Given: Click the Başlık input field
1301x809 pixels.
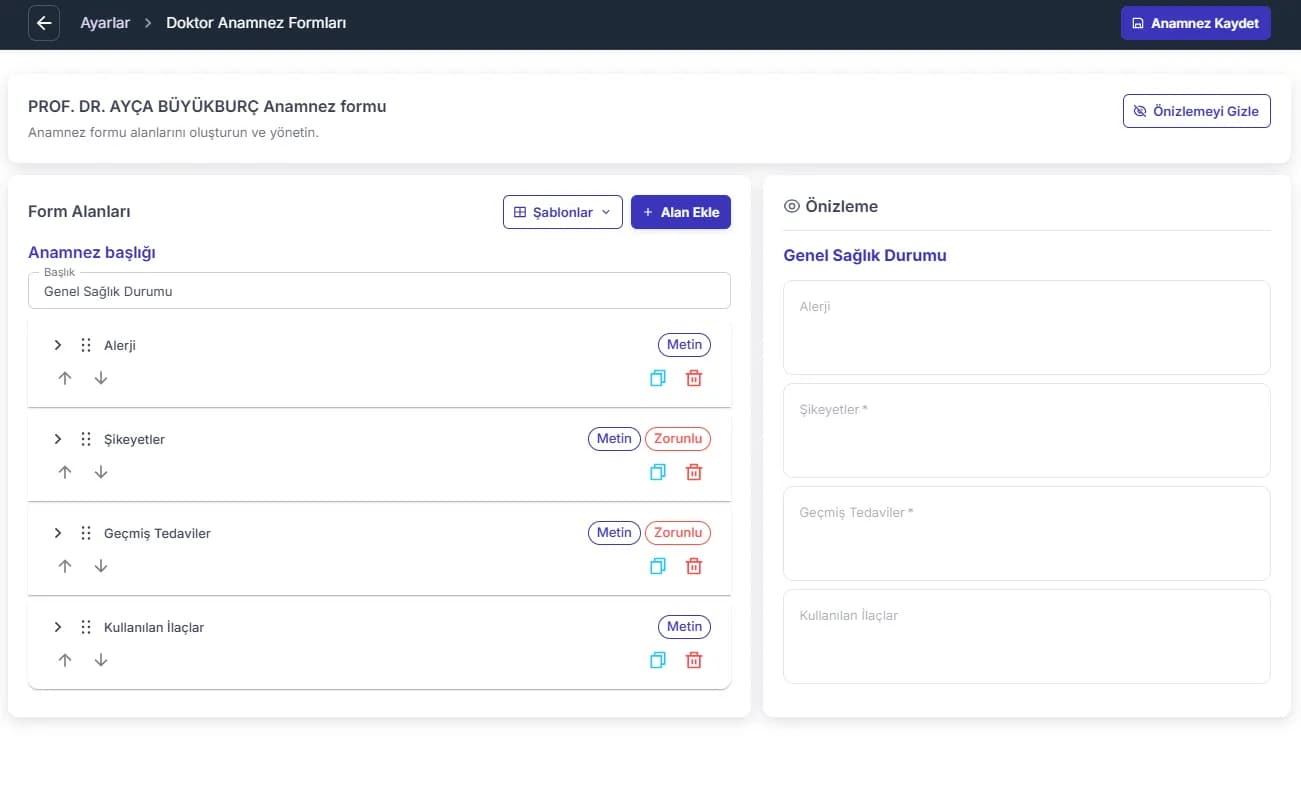Looking at the screenshot, I should 379,291.
